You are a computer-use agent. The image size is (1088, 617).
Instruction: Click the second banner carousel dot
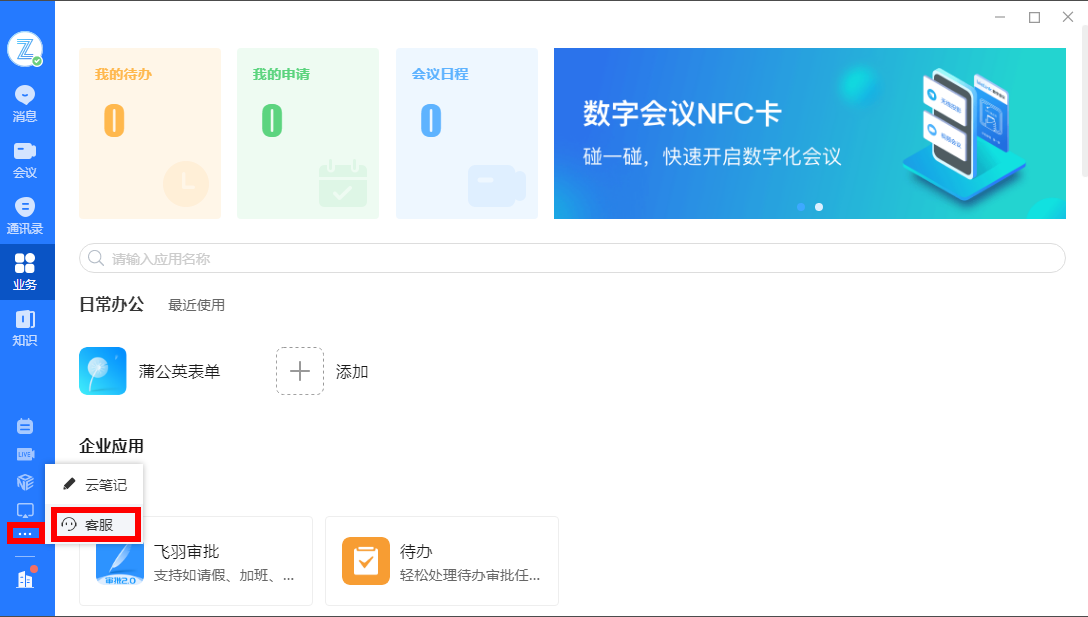coord(819,206)
